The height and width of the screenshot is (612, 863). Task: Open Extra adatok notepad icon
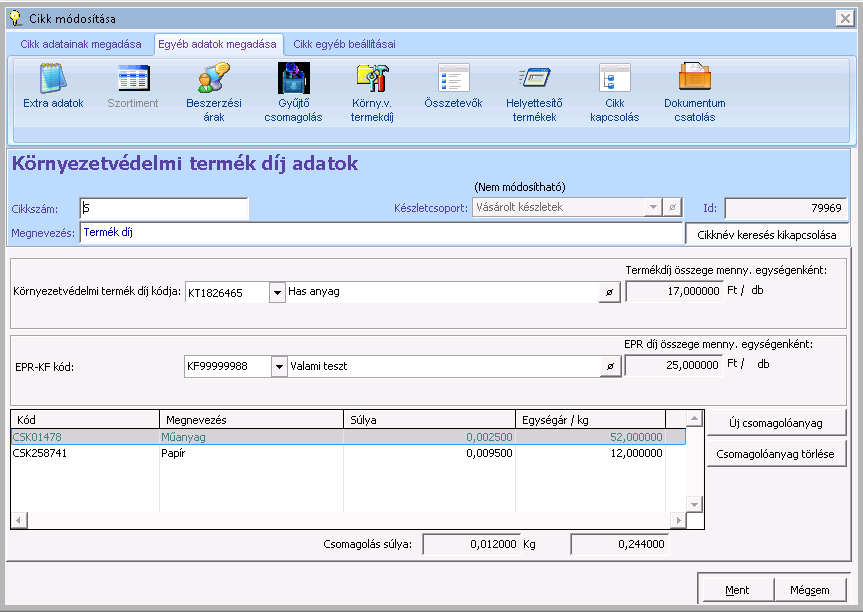click(x=53, y=78)
